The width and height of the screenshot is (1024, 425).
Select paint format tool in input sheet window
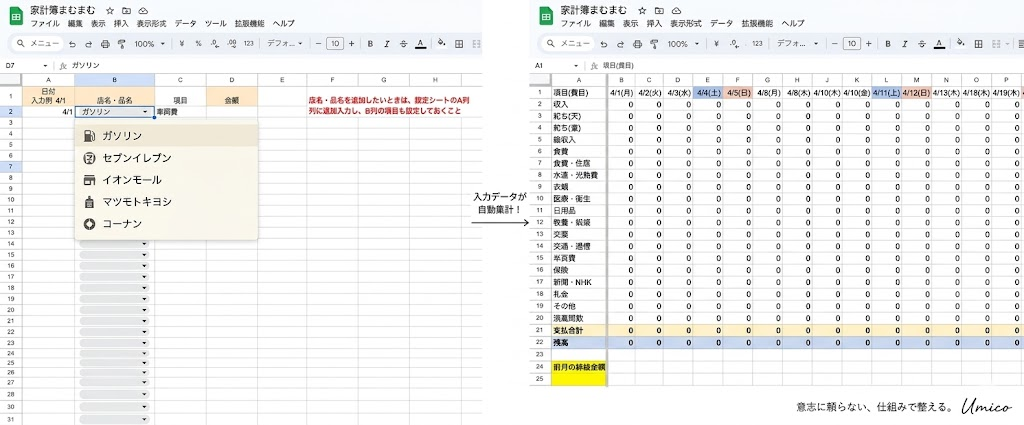coord(121,44)
